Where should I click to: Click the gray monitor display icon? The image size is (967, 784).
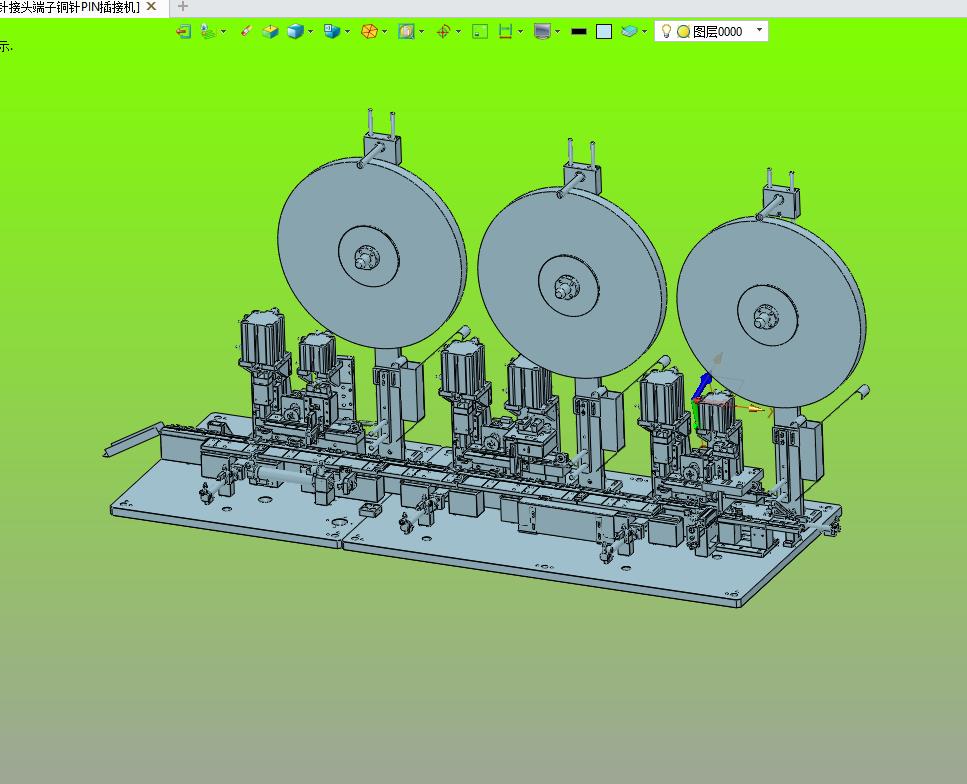click(542, 32)
